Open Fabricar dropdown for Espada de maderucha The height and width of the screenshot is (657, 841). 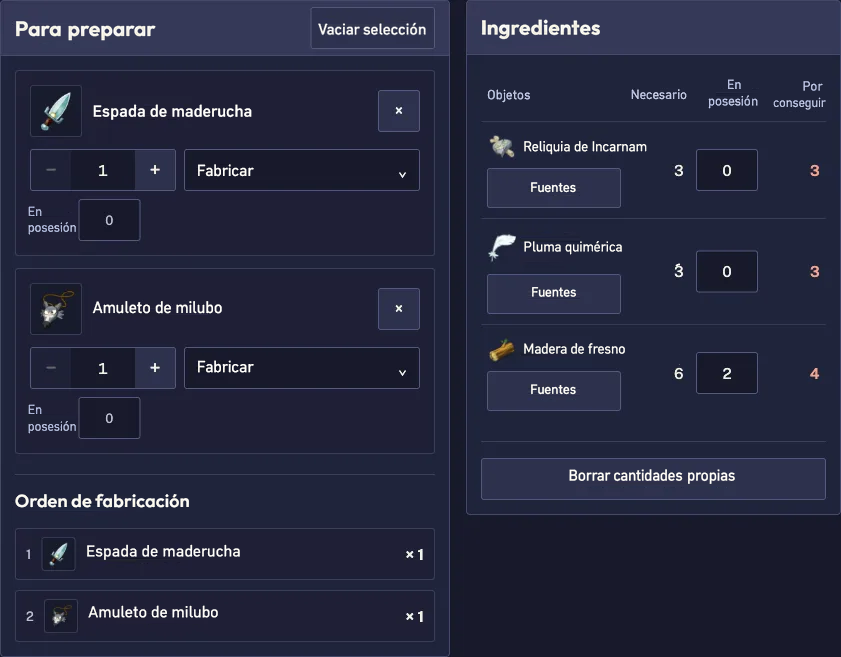click(x=301, y=170)
